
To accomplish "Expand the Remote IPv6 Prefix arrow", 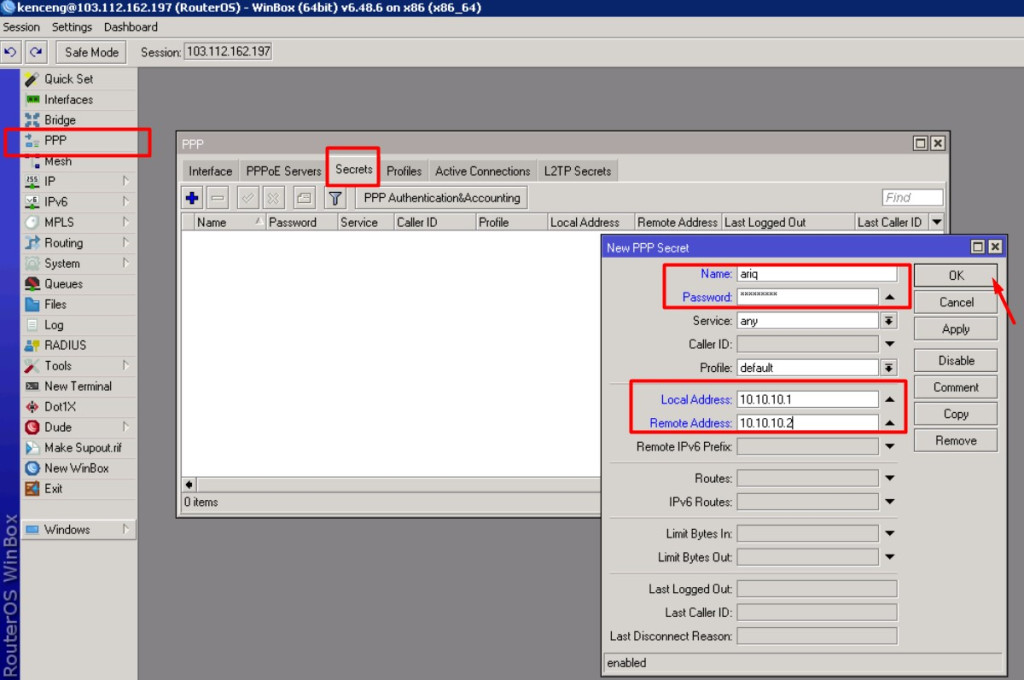I will (x=889, y=446).
